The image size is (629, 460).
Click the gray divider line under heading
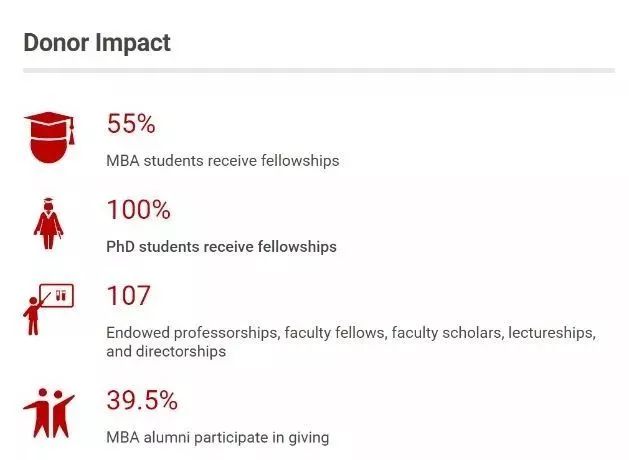click(319, 71)
